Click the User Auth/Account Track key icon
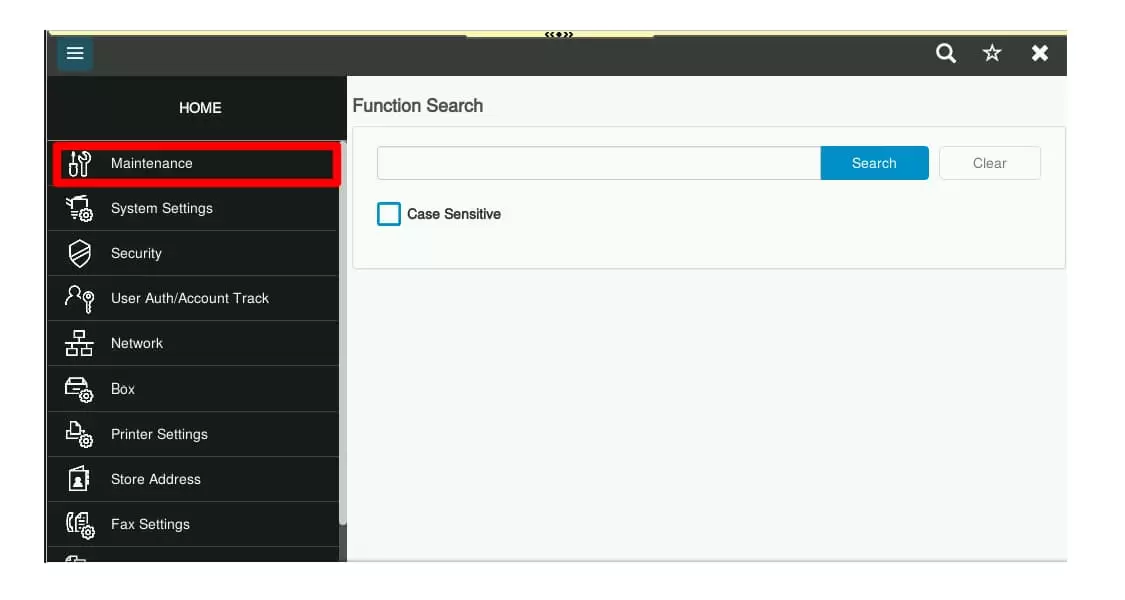The width and height of the screenshot is (1125, 600). [x=79, y=299]
